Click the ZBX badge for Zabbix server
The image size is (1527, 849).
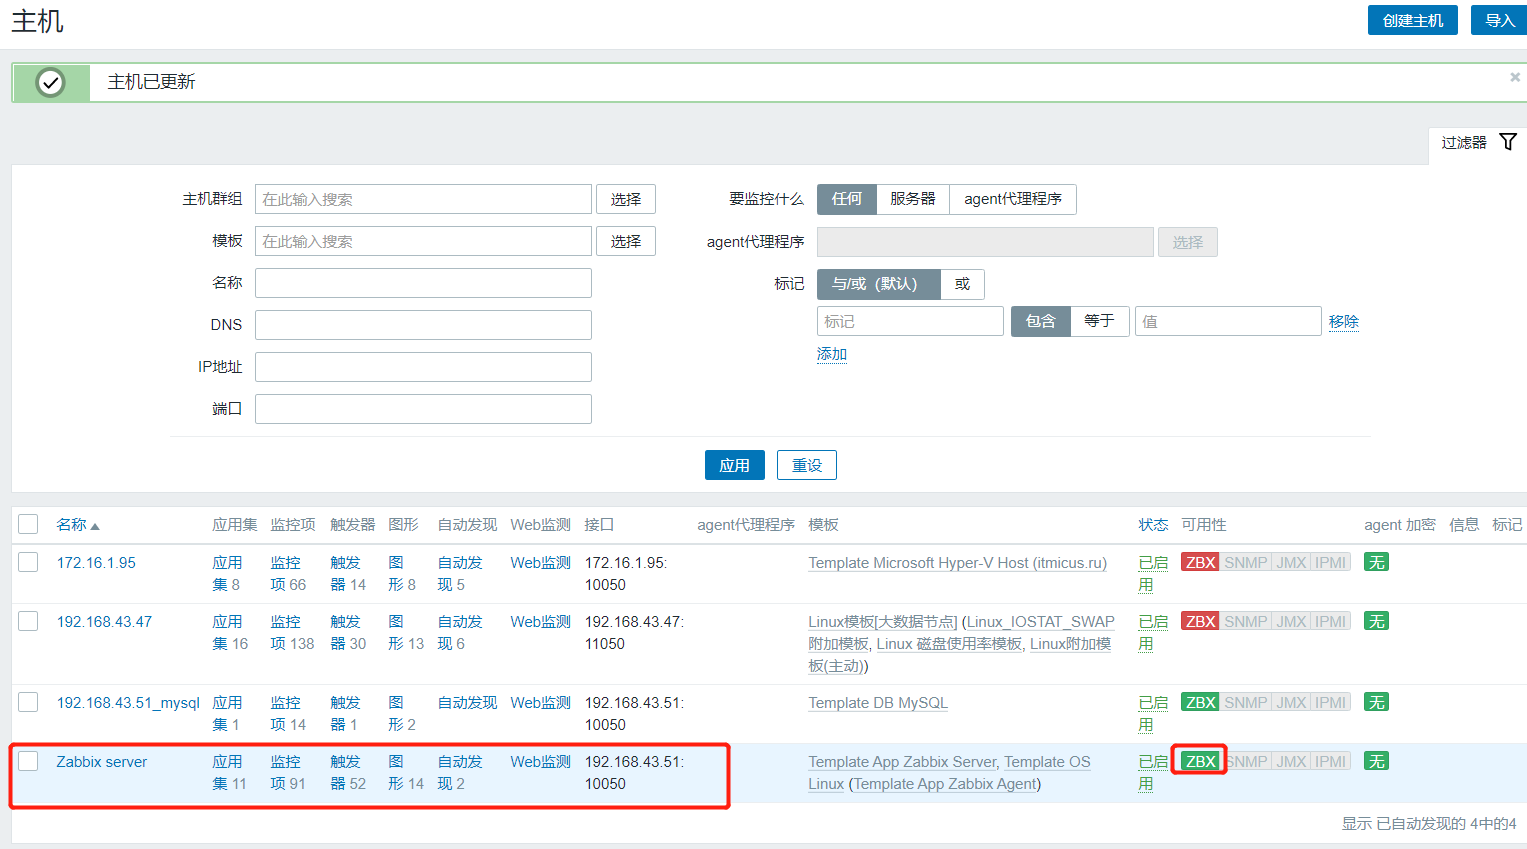pos(1200,761)
